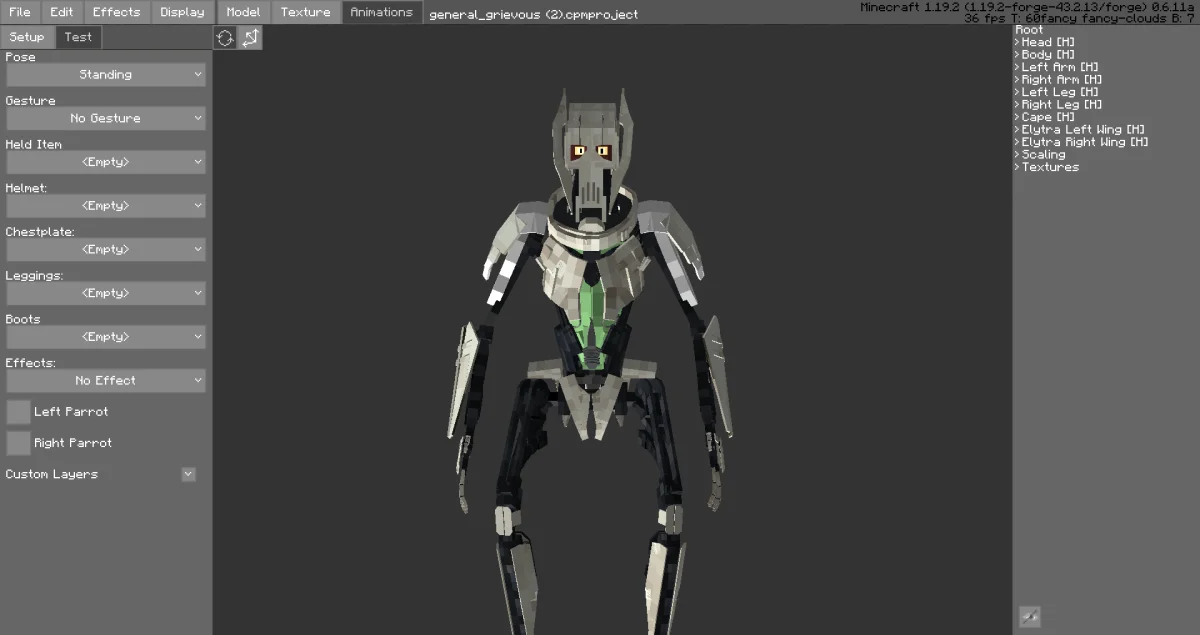Click the General Grievous model in viewport
This screenshot has height=635, width=1200.
click(592, 360)
